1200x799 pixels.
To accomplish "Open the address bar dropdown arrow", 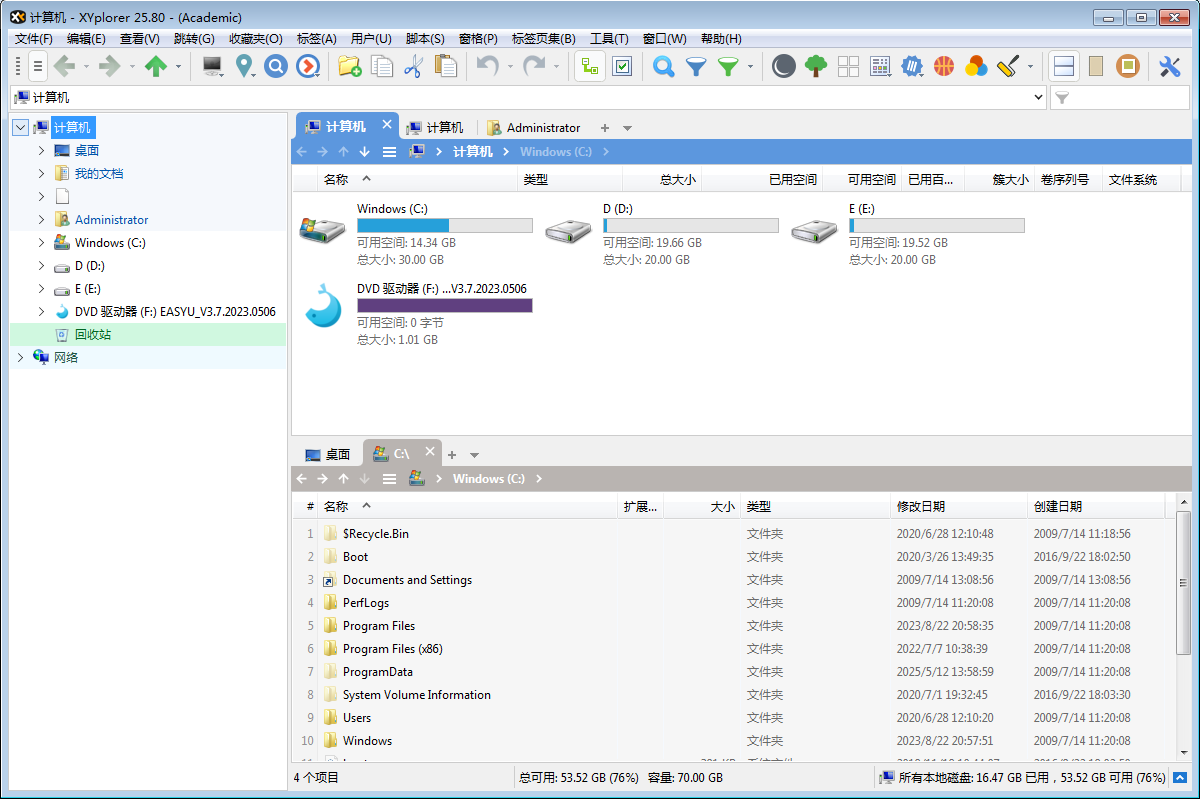I will point(1038,98).
